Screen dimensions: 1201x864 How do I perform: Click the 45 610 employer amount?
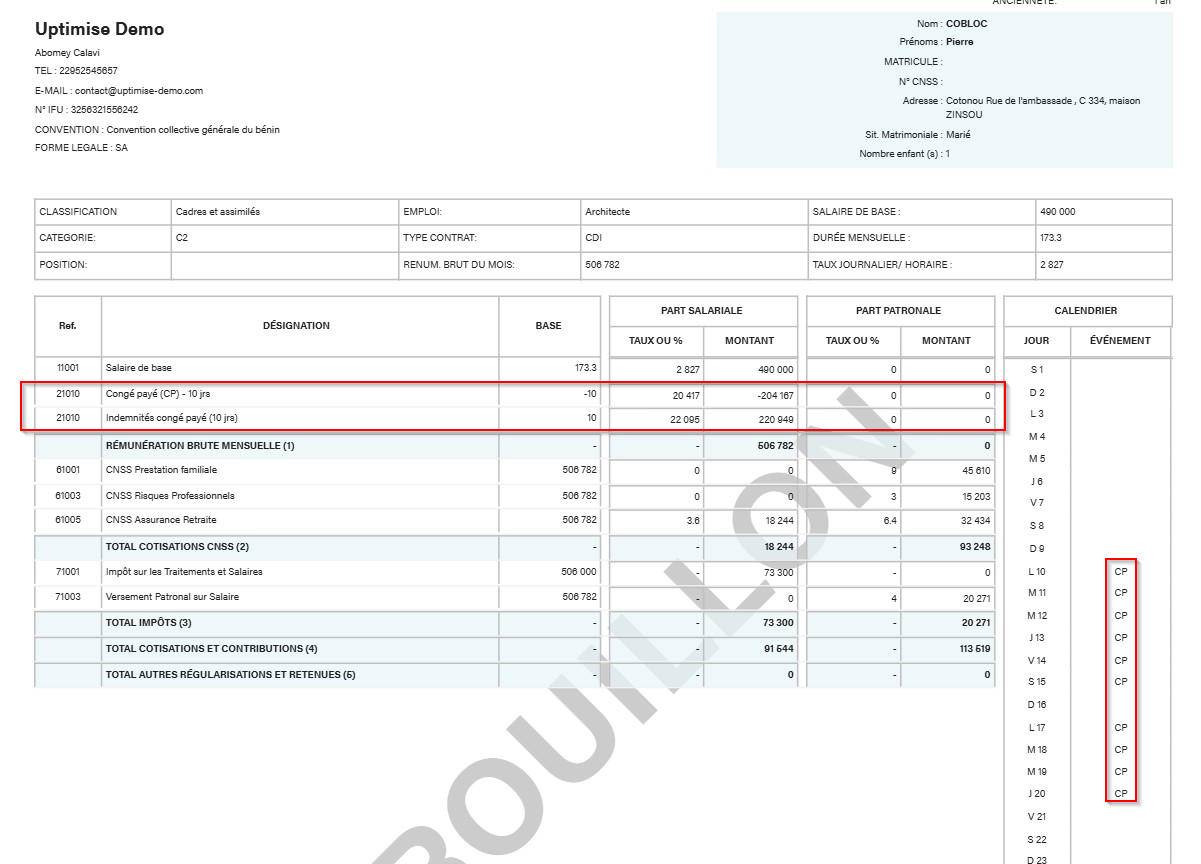point(976,470)
